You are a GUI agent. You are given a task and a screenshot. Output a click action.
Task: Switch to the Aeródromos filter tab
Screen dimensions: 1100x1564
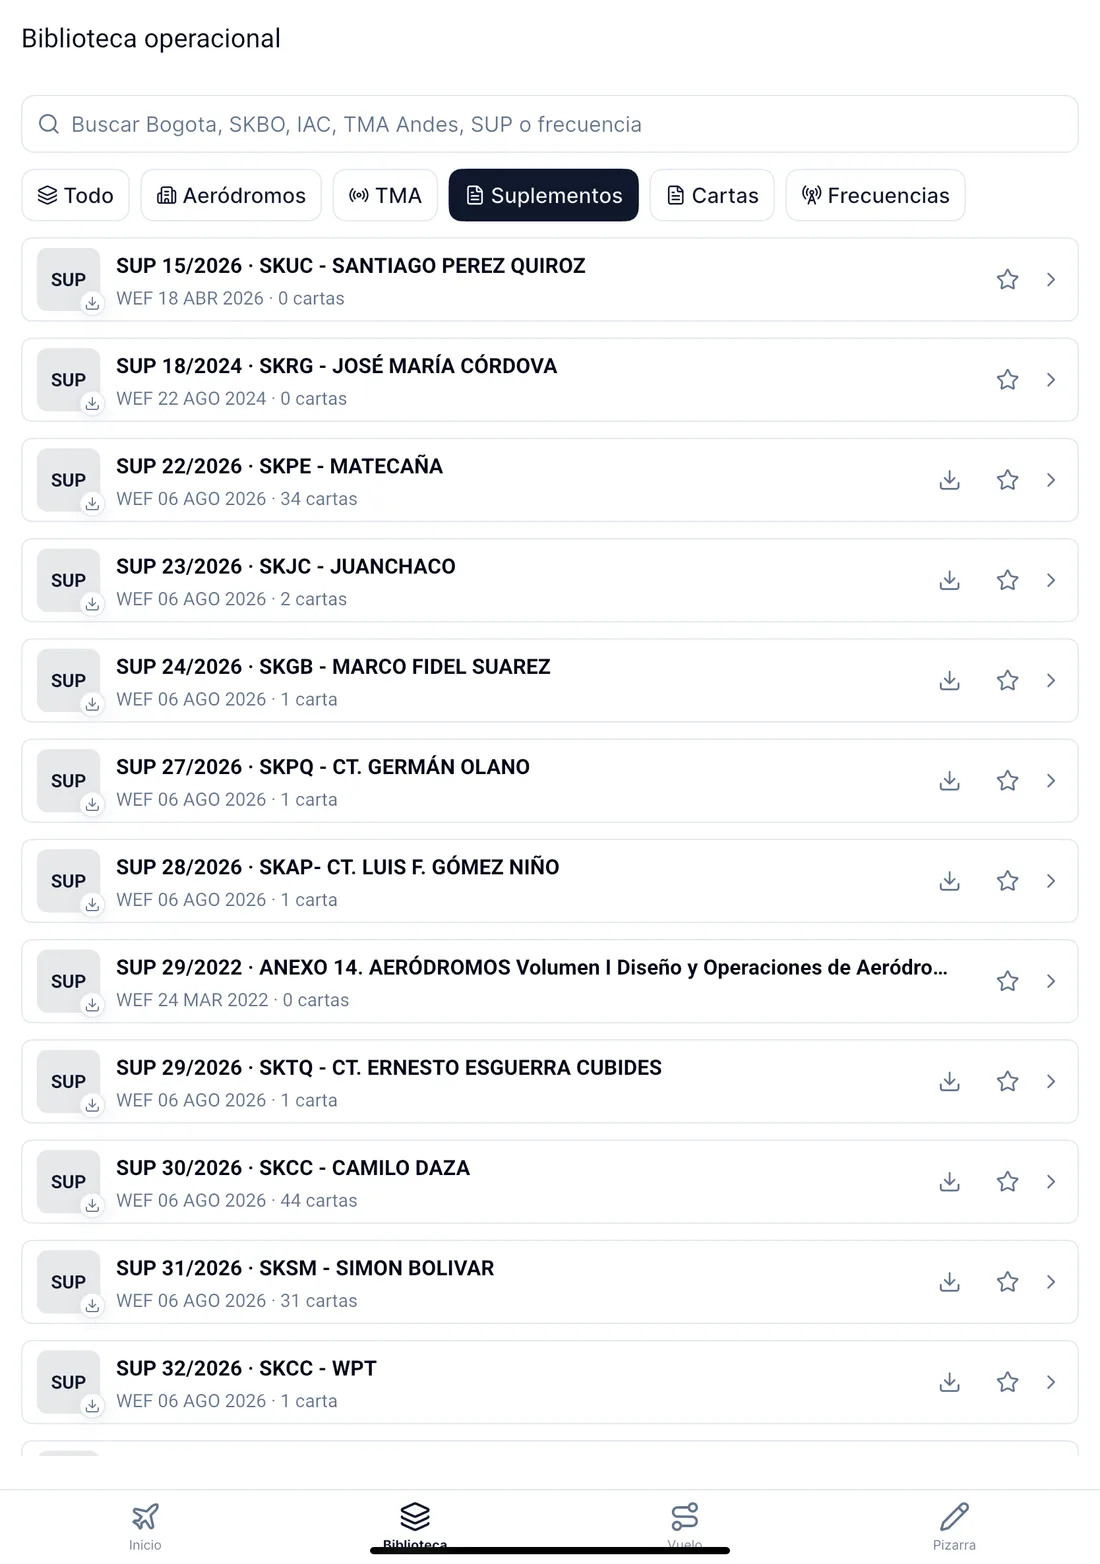[x=231, y=195]
